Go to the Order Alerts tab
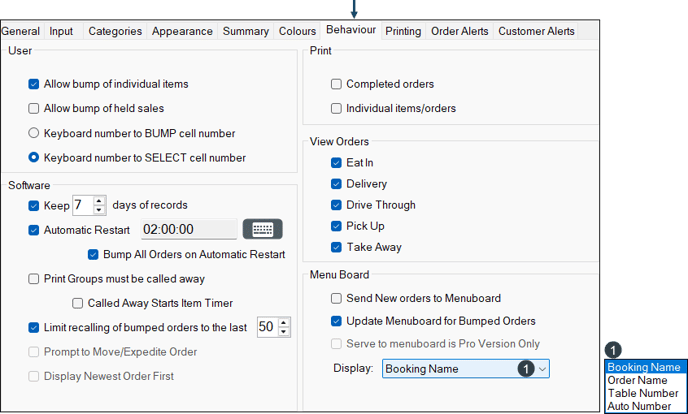The width and height of the screenshot is (688, 414). pyautogui.click(x=459, y=31)
